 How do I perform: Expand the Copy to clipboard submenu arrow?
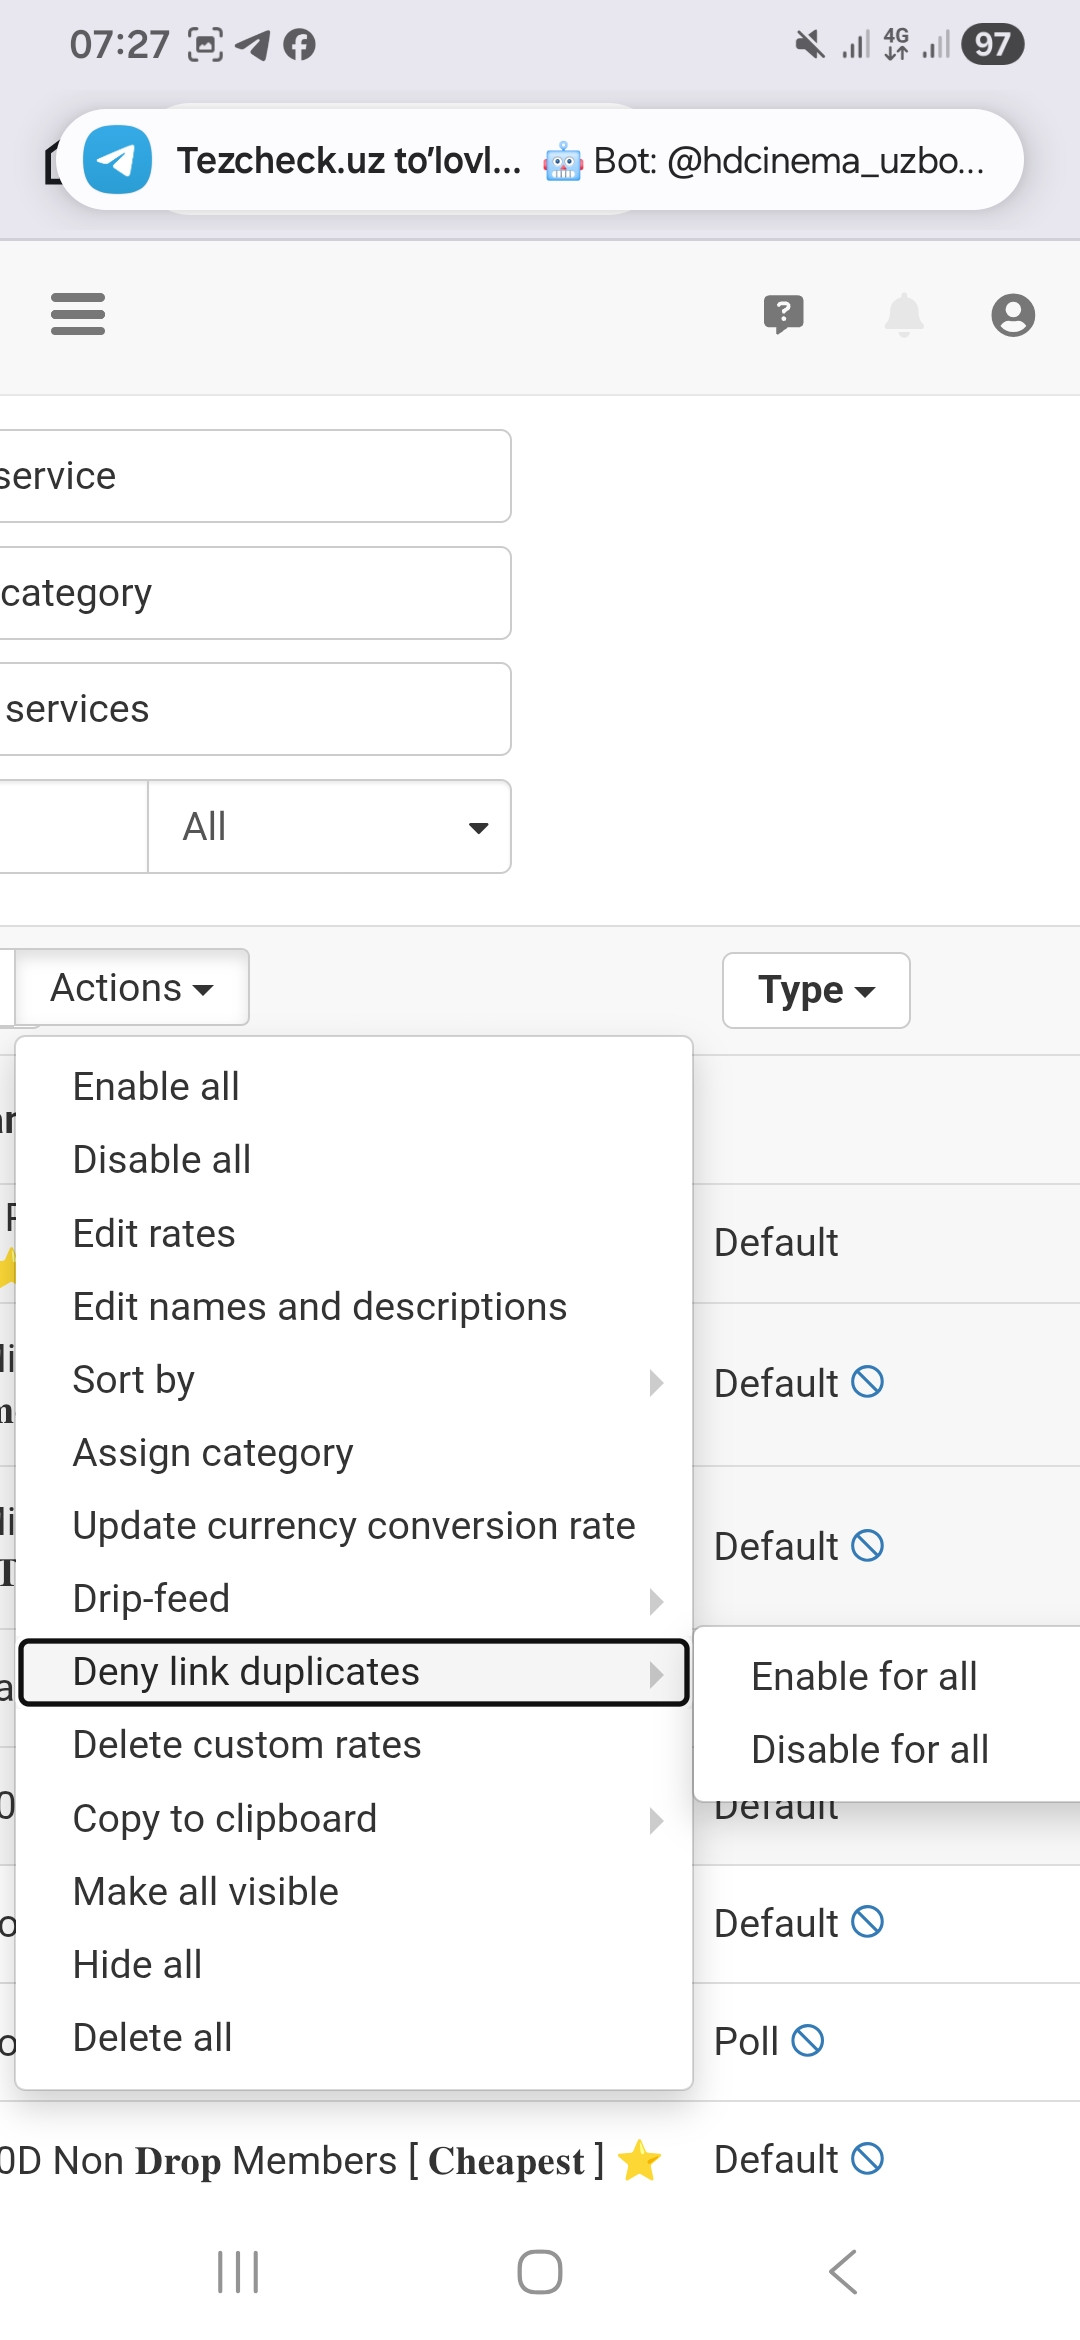point(656,1820)
